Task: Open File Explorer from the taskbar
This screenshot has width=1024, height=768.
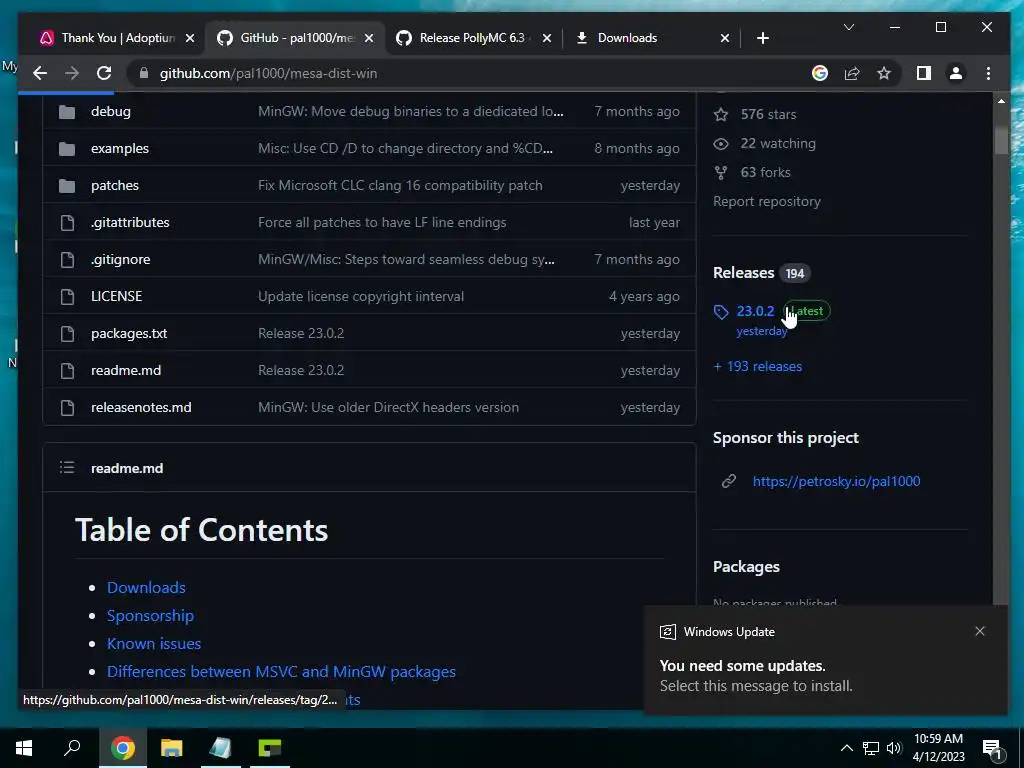Action: click(171, 748)
